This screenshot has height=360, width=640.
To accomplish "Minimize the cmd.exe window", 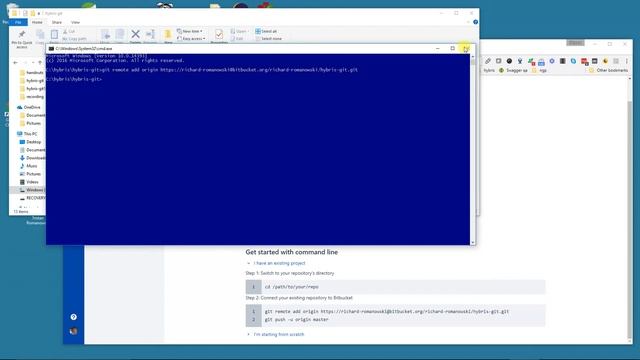I will point(438,49).
